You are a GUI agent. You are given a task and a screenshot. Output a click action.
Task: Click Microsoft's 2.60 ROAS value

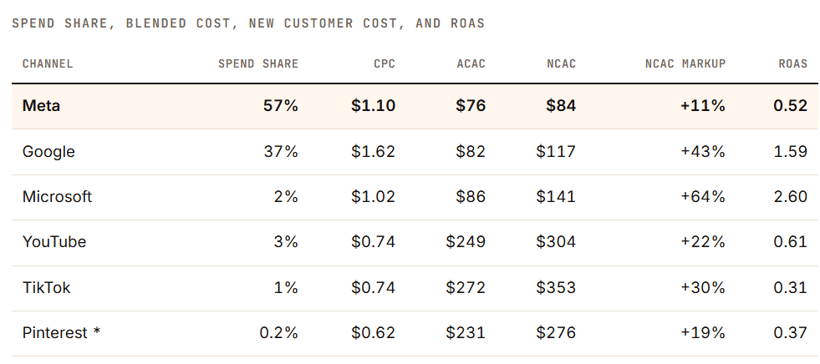[790, 197]
